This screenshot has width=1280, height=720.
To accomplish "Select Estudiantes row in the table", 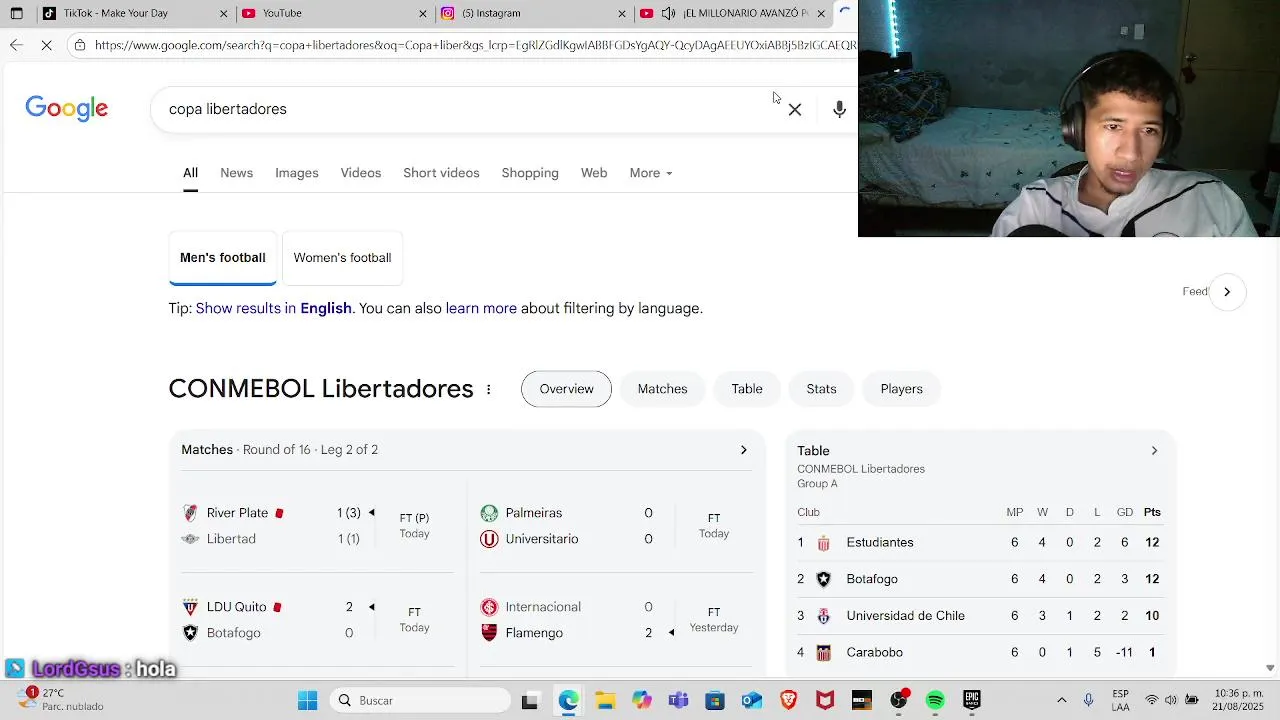I will [x=980, y=542].
